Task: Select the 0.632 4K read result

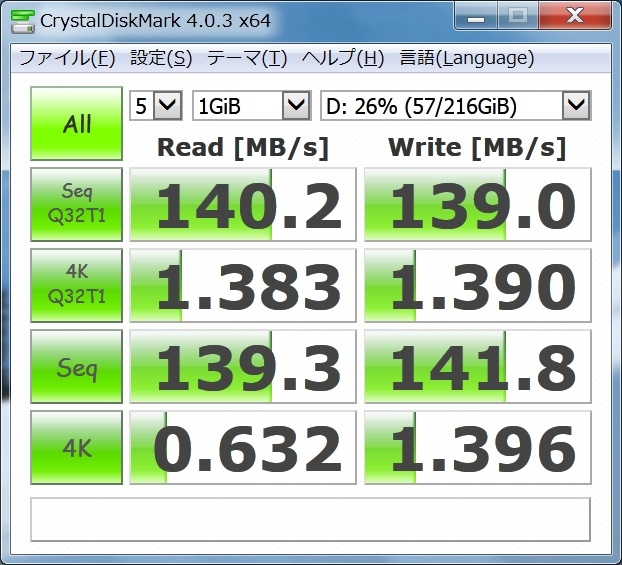Action: pyautogui.click(x=243, y=447)
